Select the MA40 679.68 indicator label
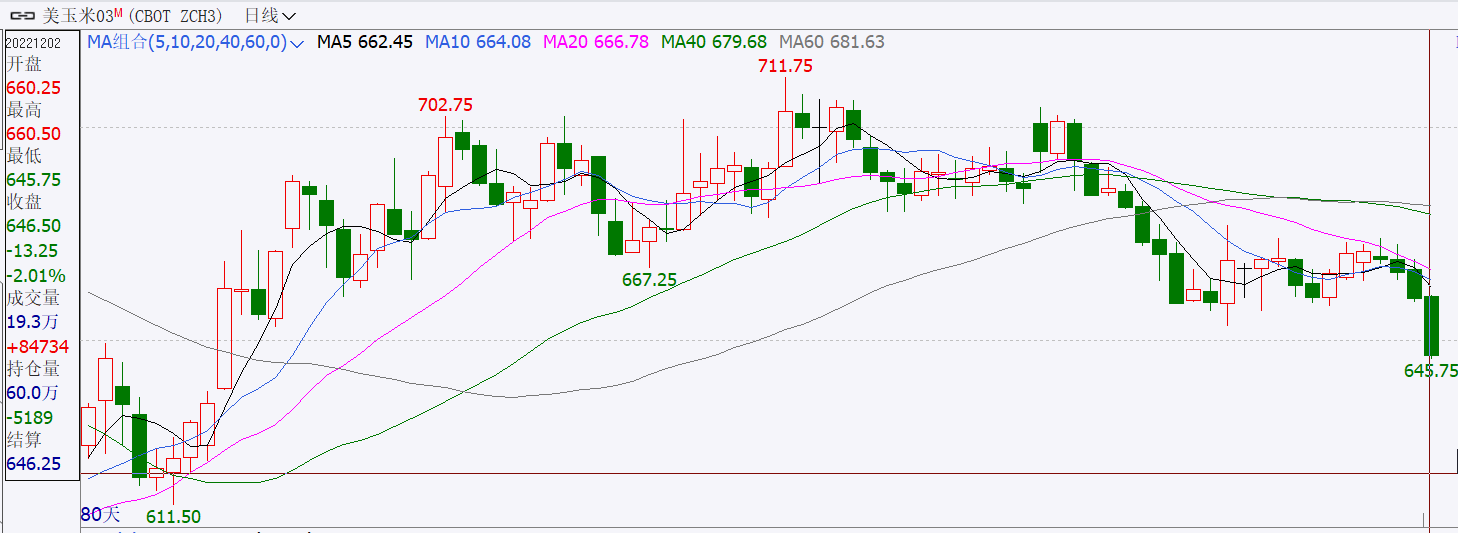This screenshot has height=533, width=1458. 714,42
